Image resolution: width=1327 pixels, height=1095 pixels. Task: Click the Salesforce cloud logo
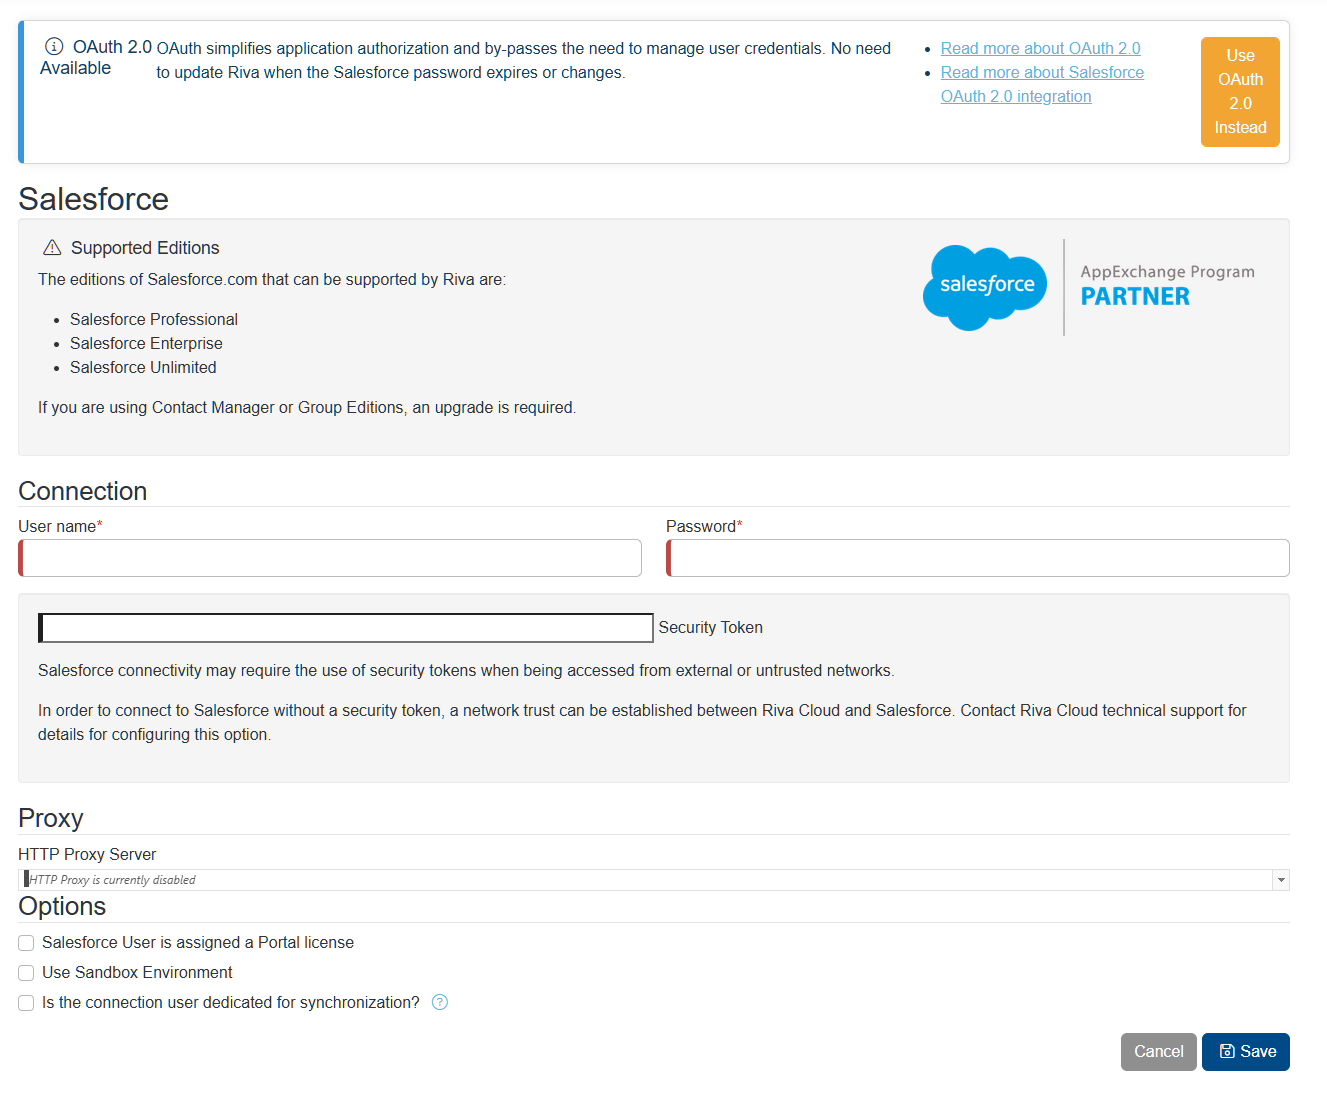[985, 287]
